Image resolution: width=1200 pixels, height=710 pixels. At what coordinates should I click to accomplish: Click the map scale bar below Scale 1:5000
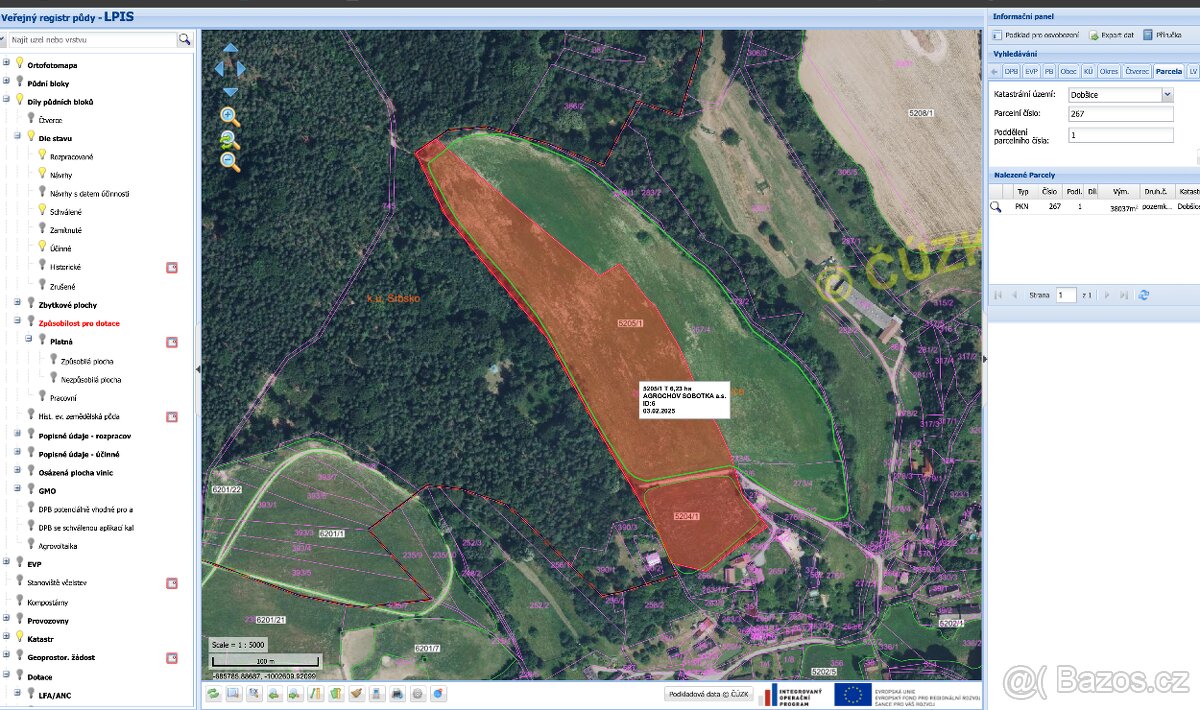[x=263, y=659]
